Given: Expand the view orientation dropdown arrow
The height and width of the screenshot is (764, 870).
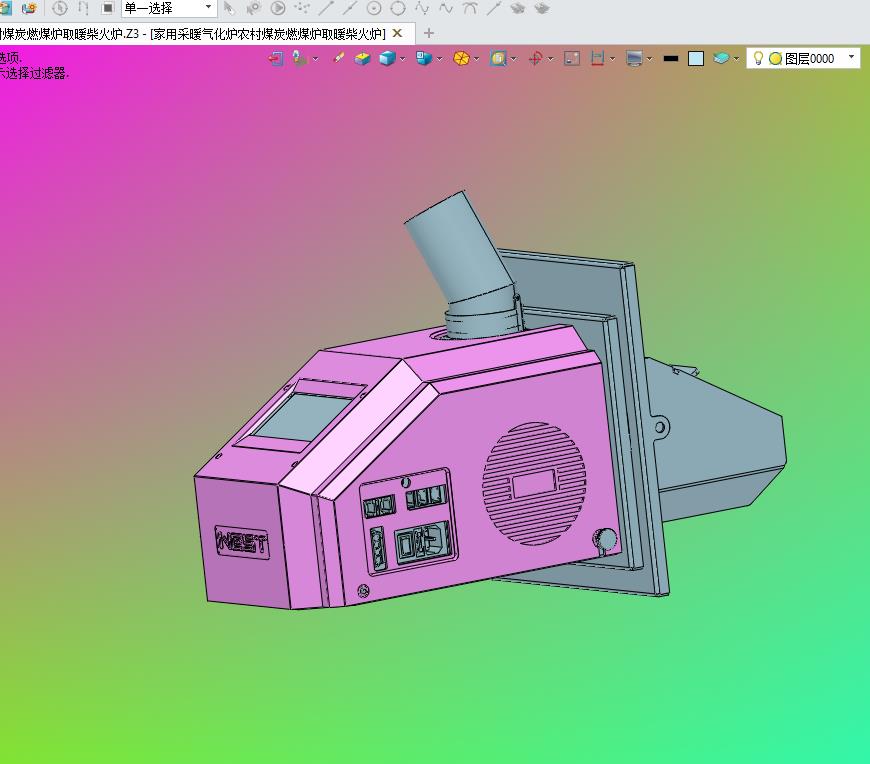Looking at the screenshot, I should pos(439,59).
